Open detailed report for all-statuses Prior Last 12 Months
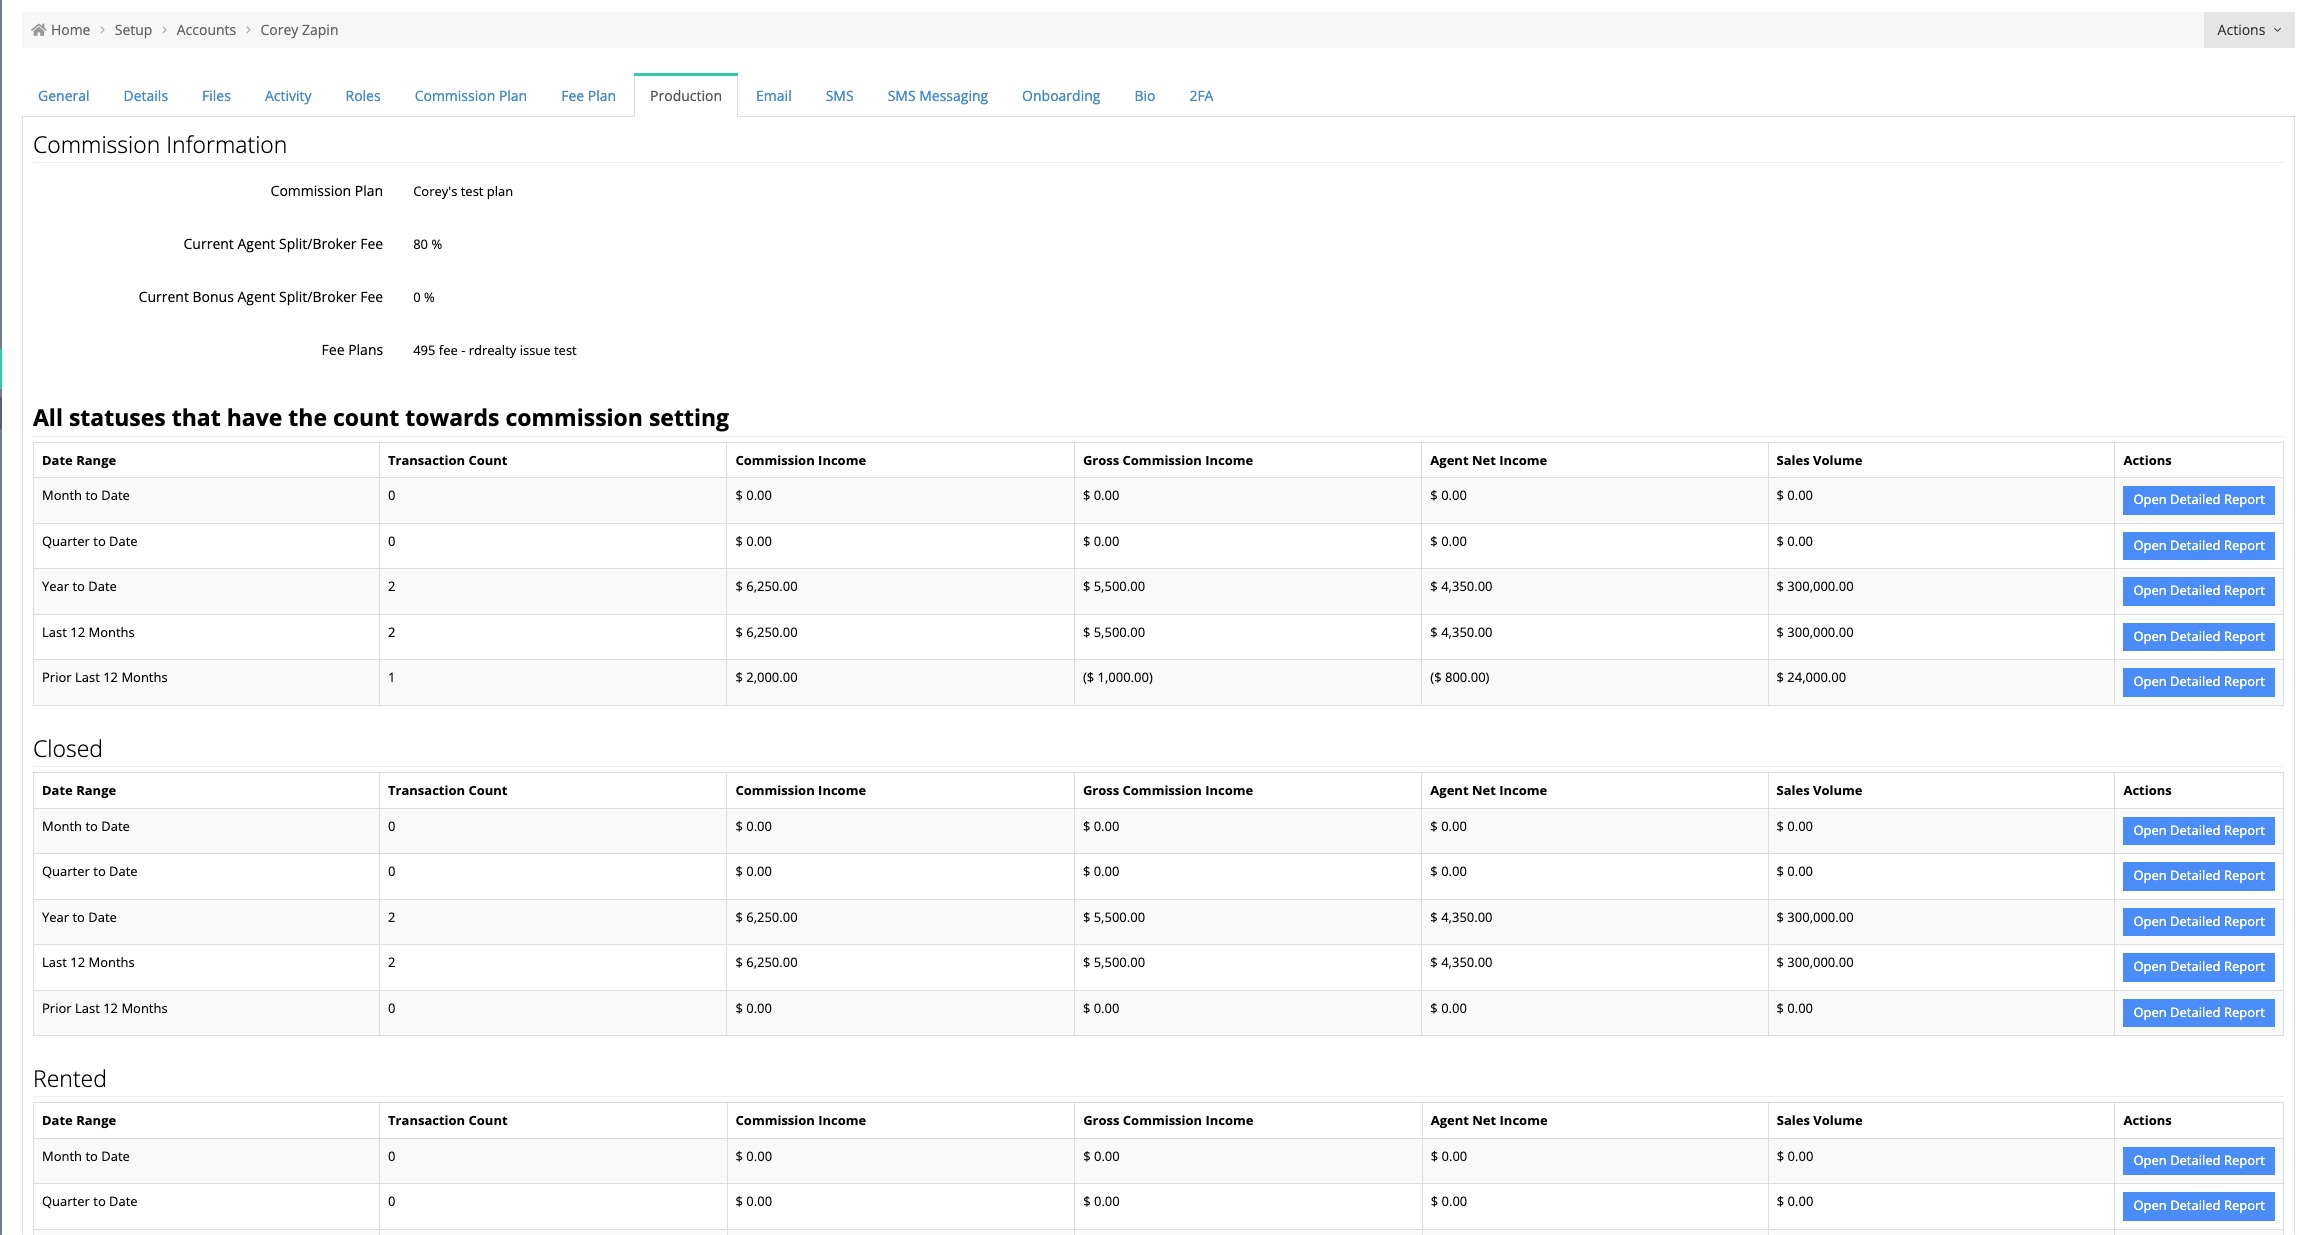The image size is (2299, 1235). [x=2198, y=682]
